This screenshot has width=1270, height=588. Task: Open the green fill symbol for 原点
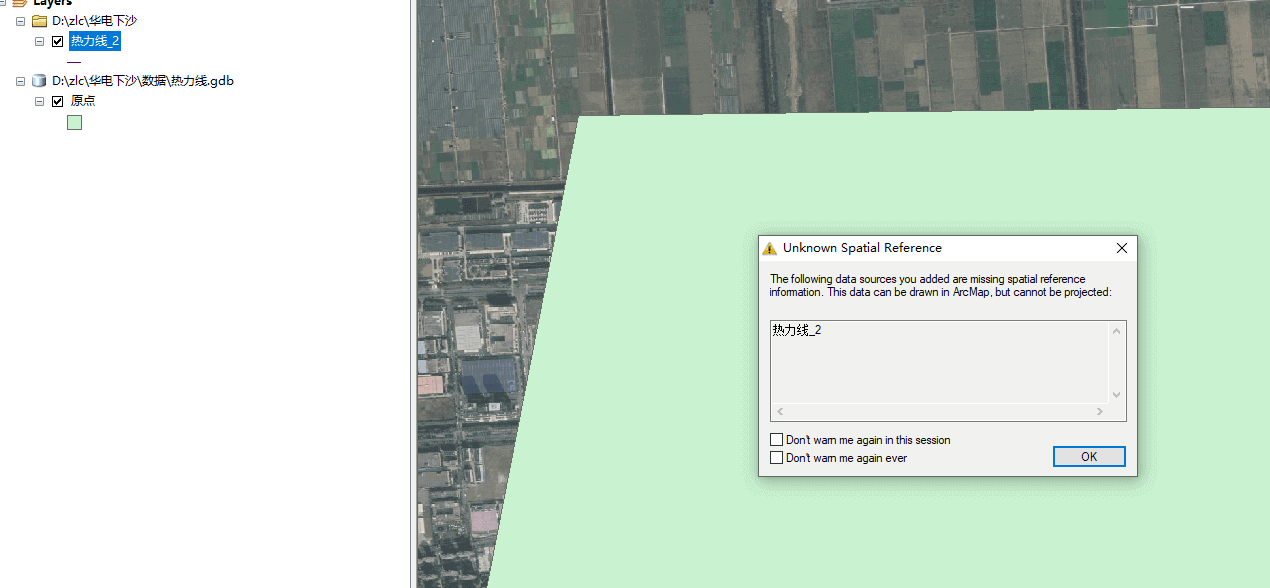coord(74,123)
